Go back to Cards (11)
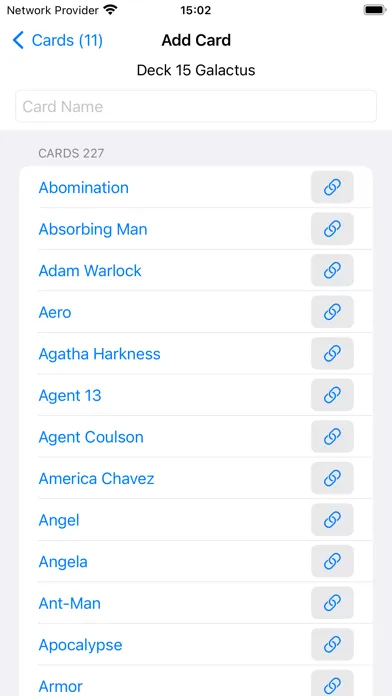This screenshot has height=696, width=392. [58, 40]
